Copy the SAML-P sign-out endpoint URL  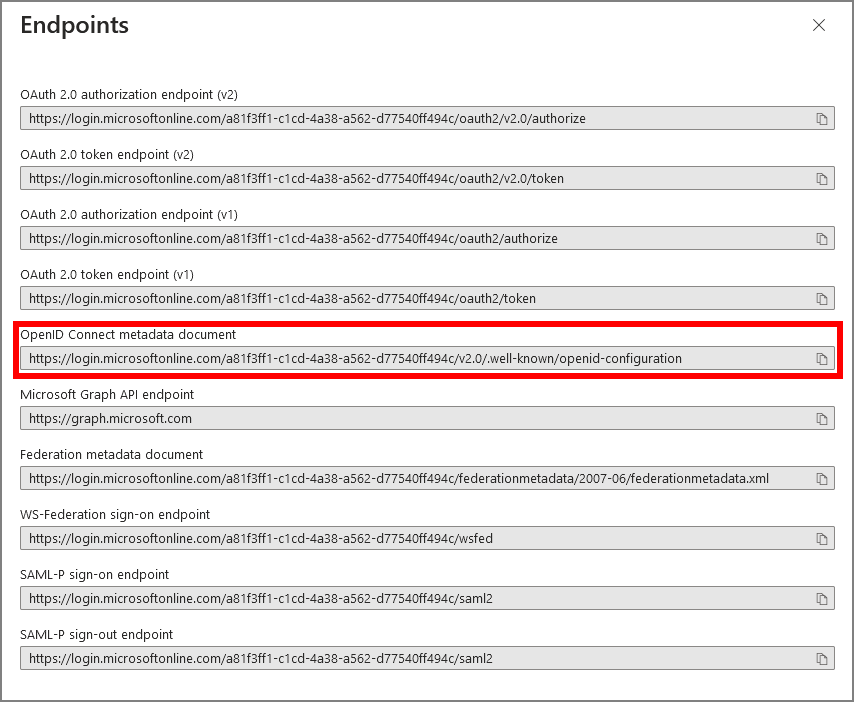coord(822,659)
